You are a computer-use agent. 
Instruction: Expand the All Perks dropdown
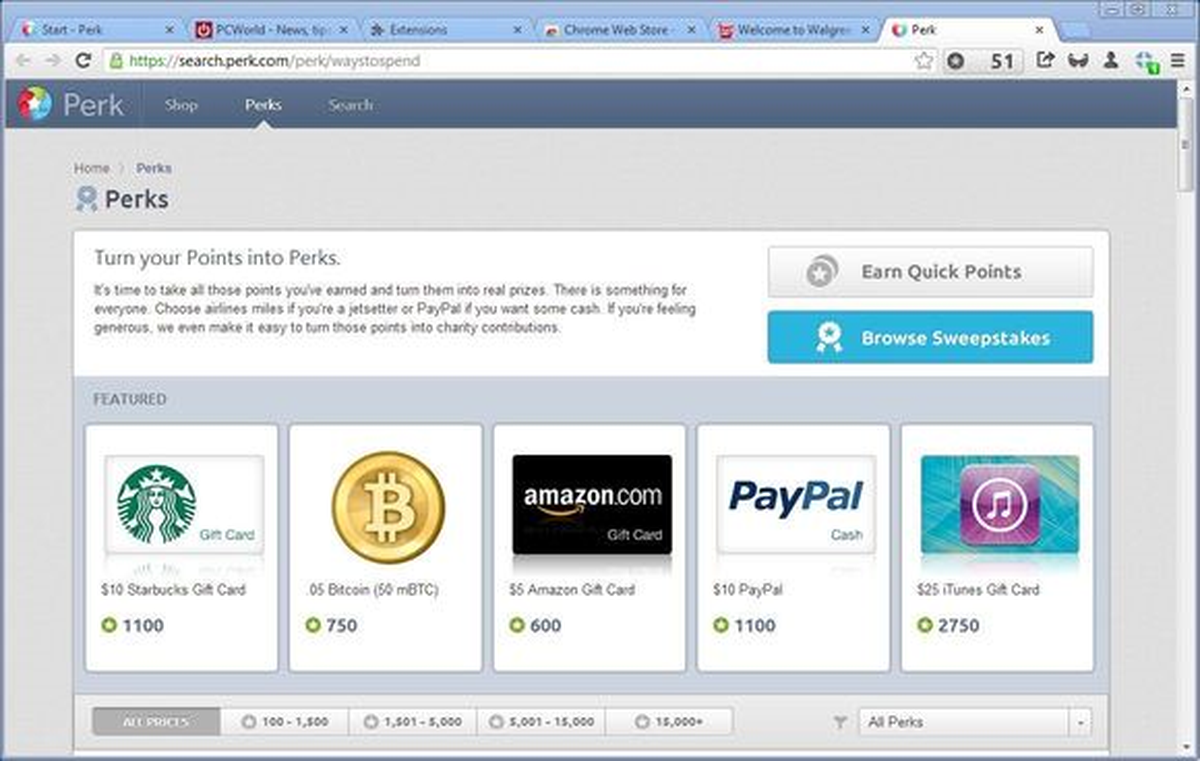975,721
